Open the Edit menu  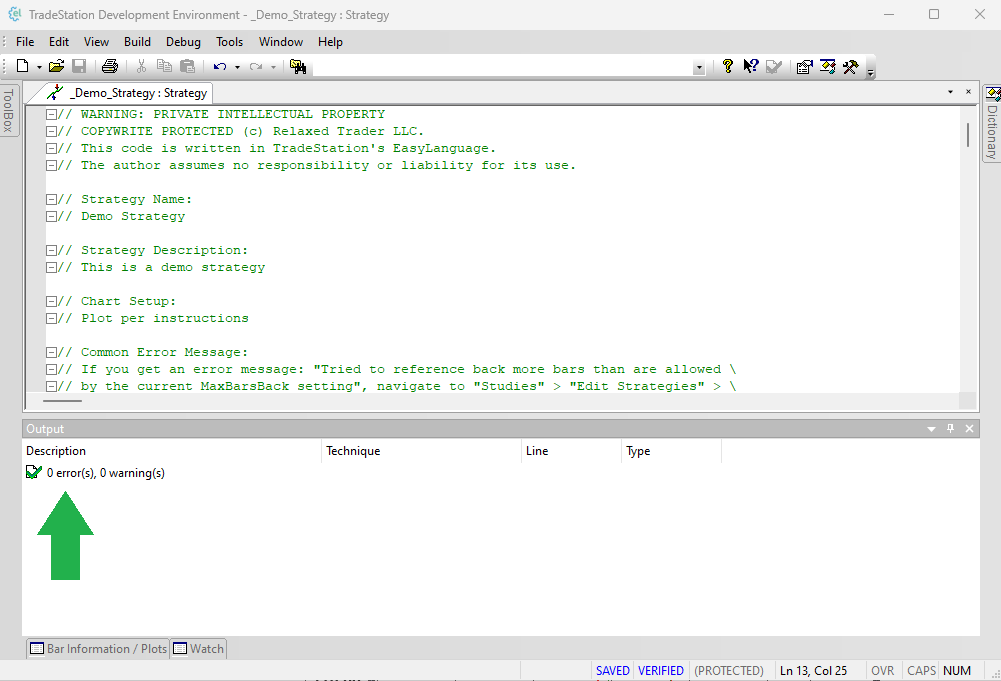(x=59, y=41)
